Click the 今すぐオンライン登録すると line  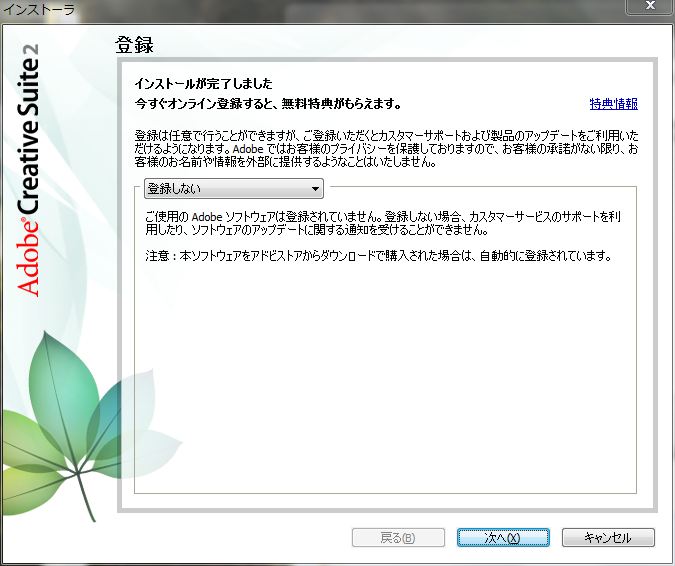tap(268, 104)
